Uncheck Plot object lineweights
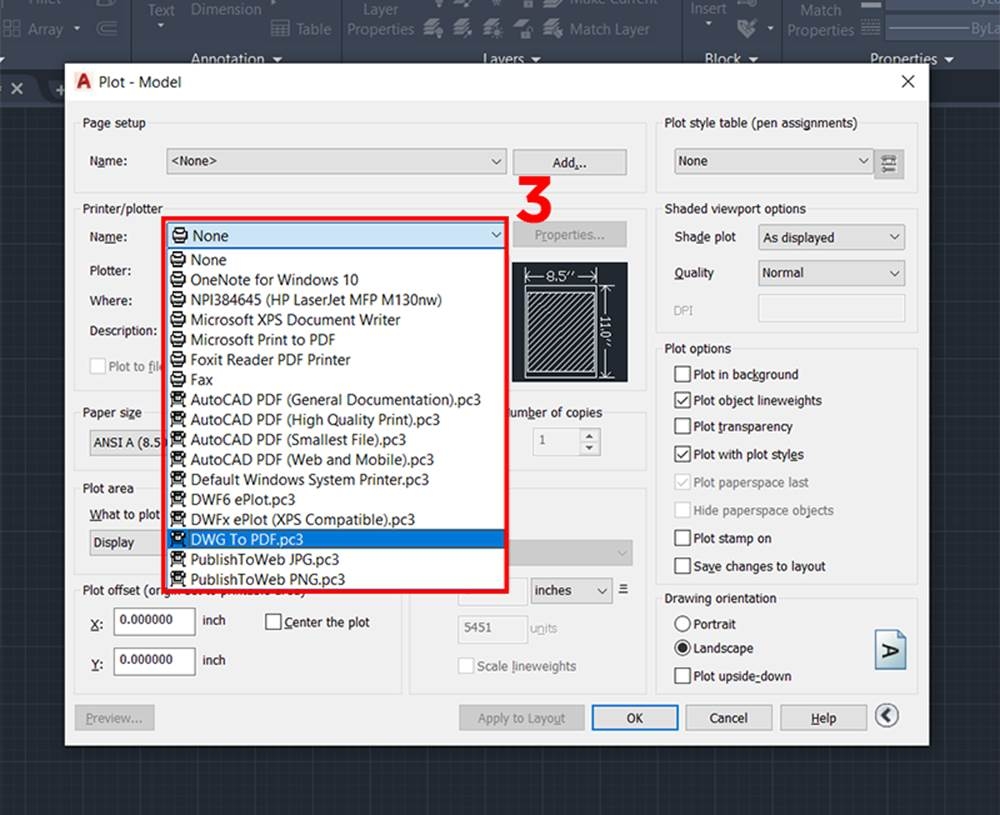The height and width of the screenshot is (815, 1000). pyautogui.click(x=682, y=401)
